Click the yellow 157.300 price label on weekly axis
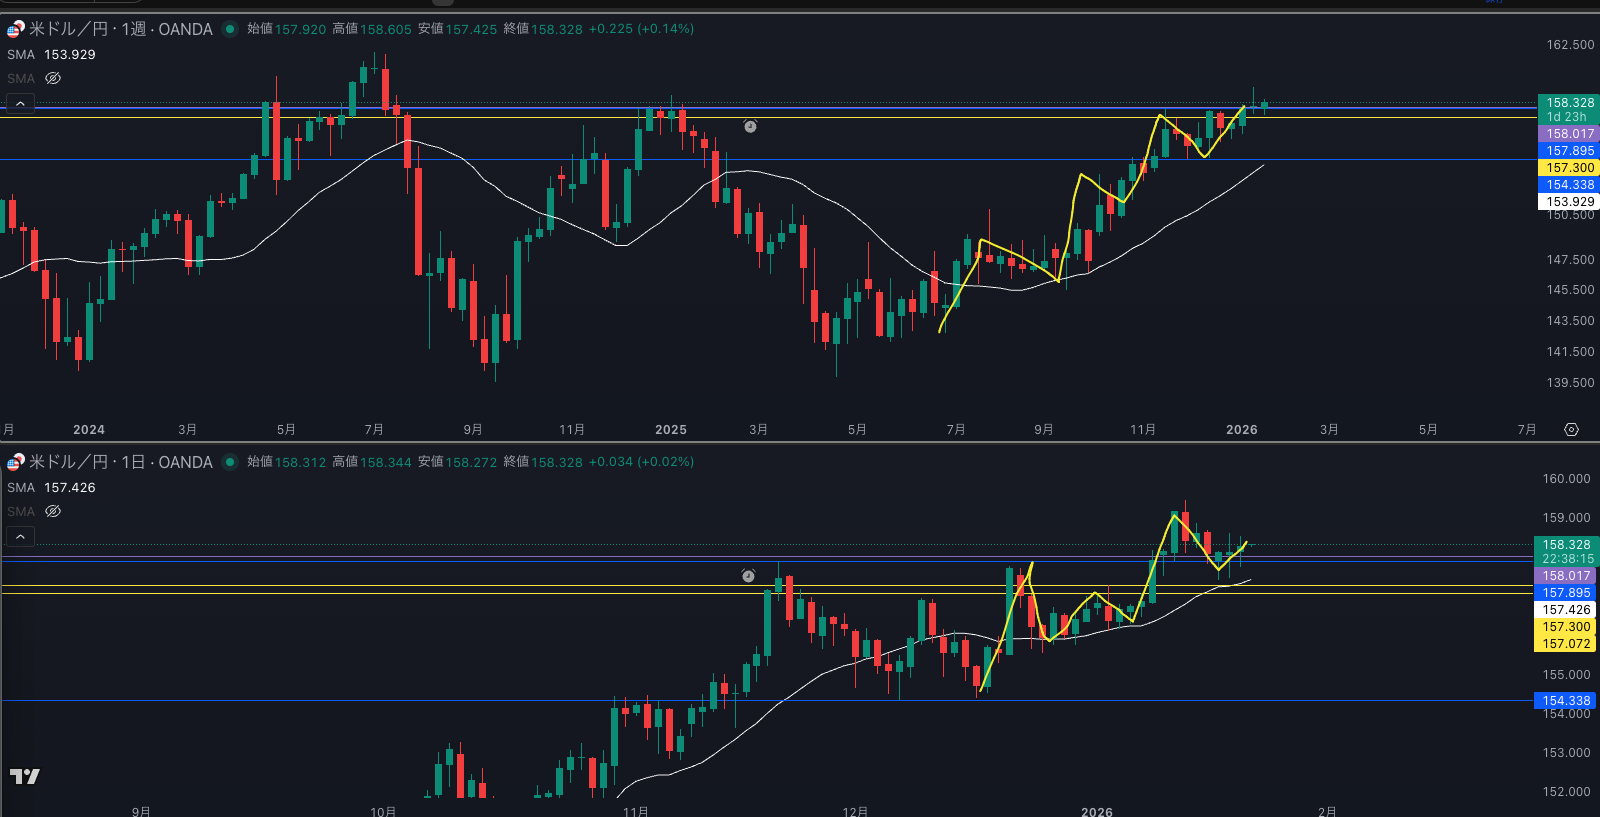This screenshot has width=1600, height=817. (x=1568, y=168)
